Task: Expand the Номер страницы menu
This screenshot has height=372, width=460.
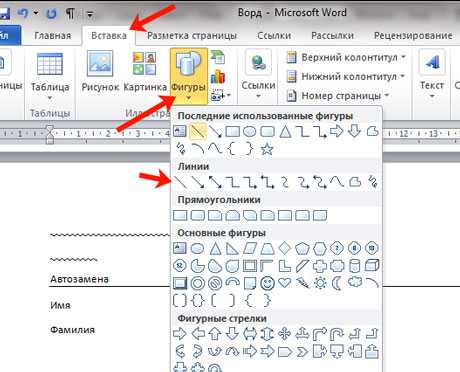Action: click(338, 96)
